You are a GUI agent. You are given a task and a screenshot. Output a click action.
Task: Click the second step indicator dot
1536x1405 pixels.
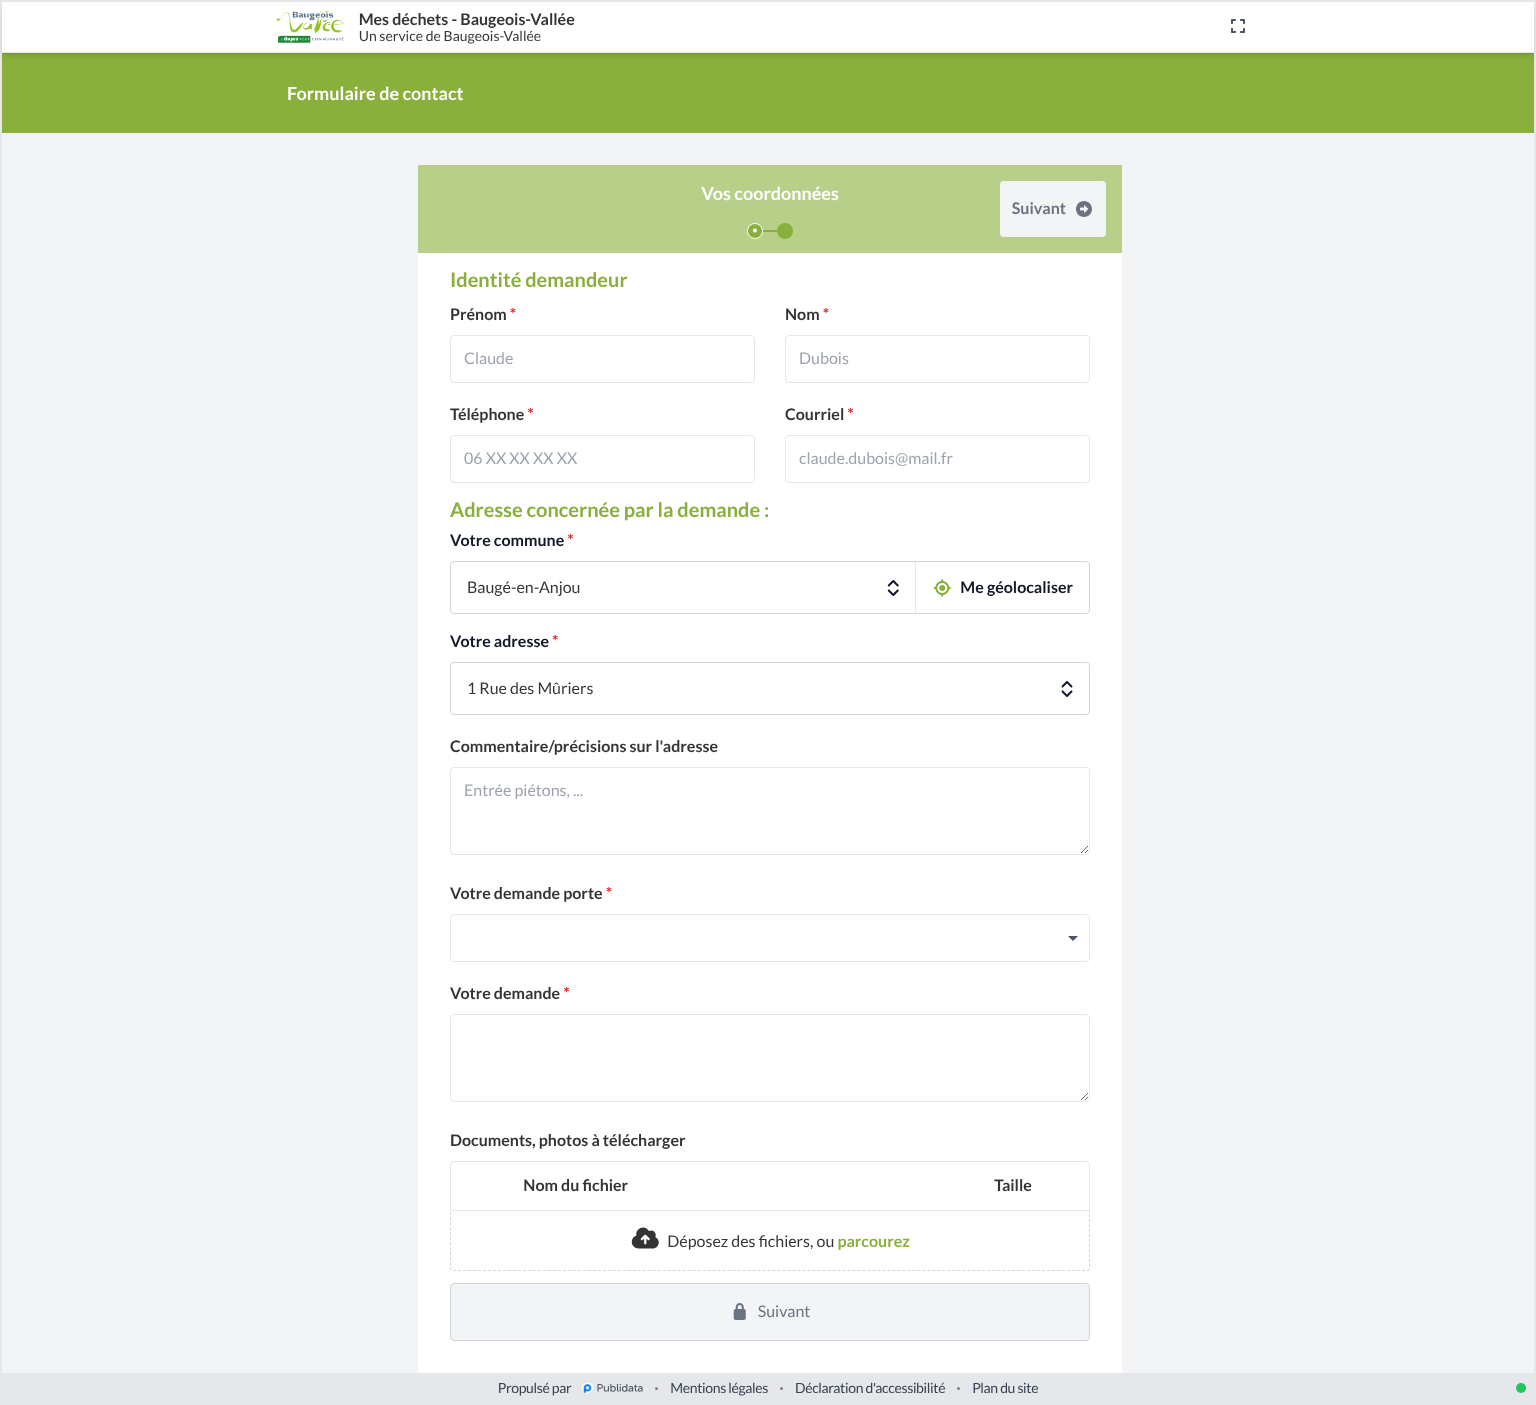(x=785, y=231)
